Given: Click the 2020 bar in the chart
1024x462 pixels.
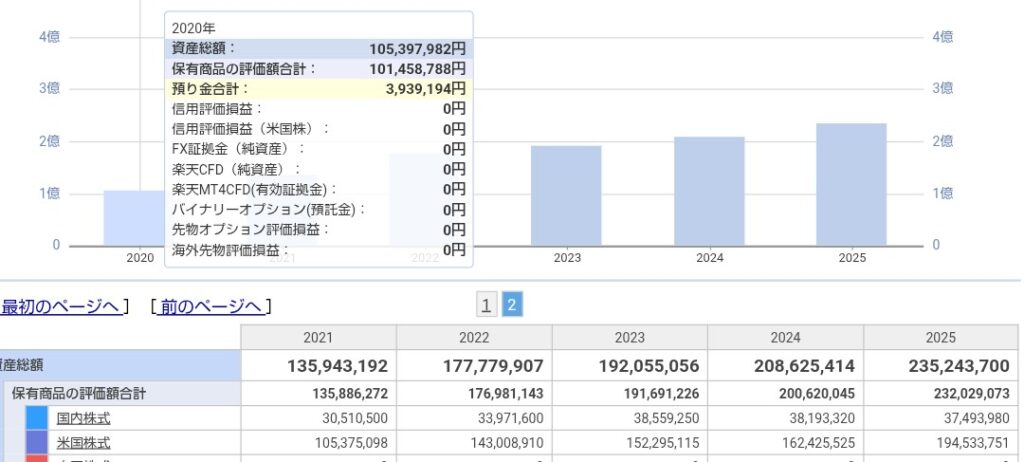Looking at the screenshot, I should tap(135, 218).
